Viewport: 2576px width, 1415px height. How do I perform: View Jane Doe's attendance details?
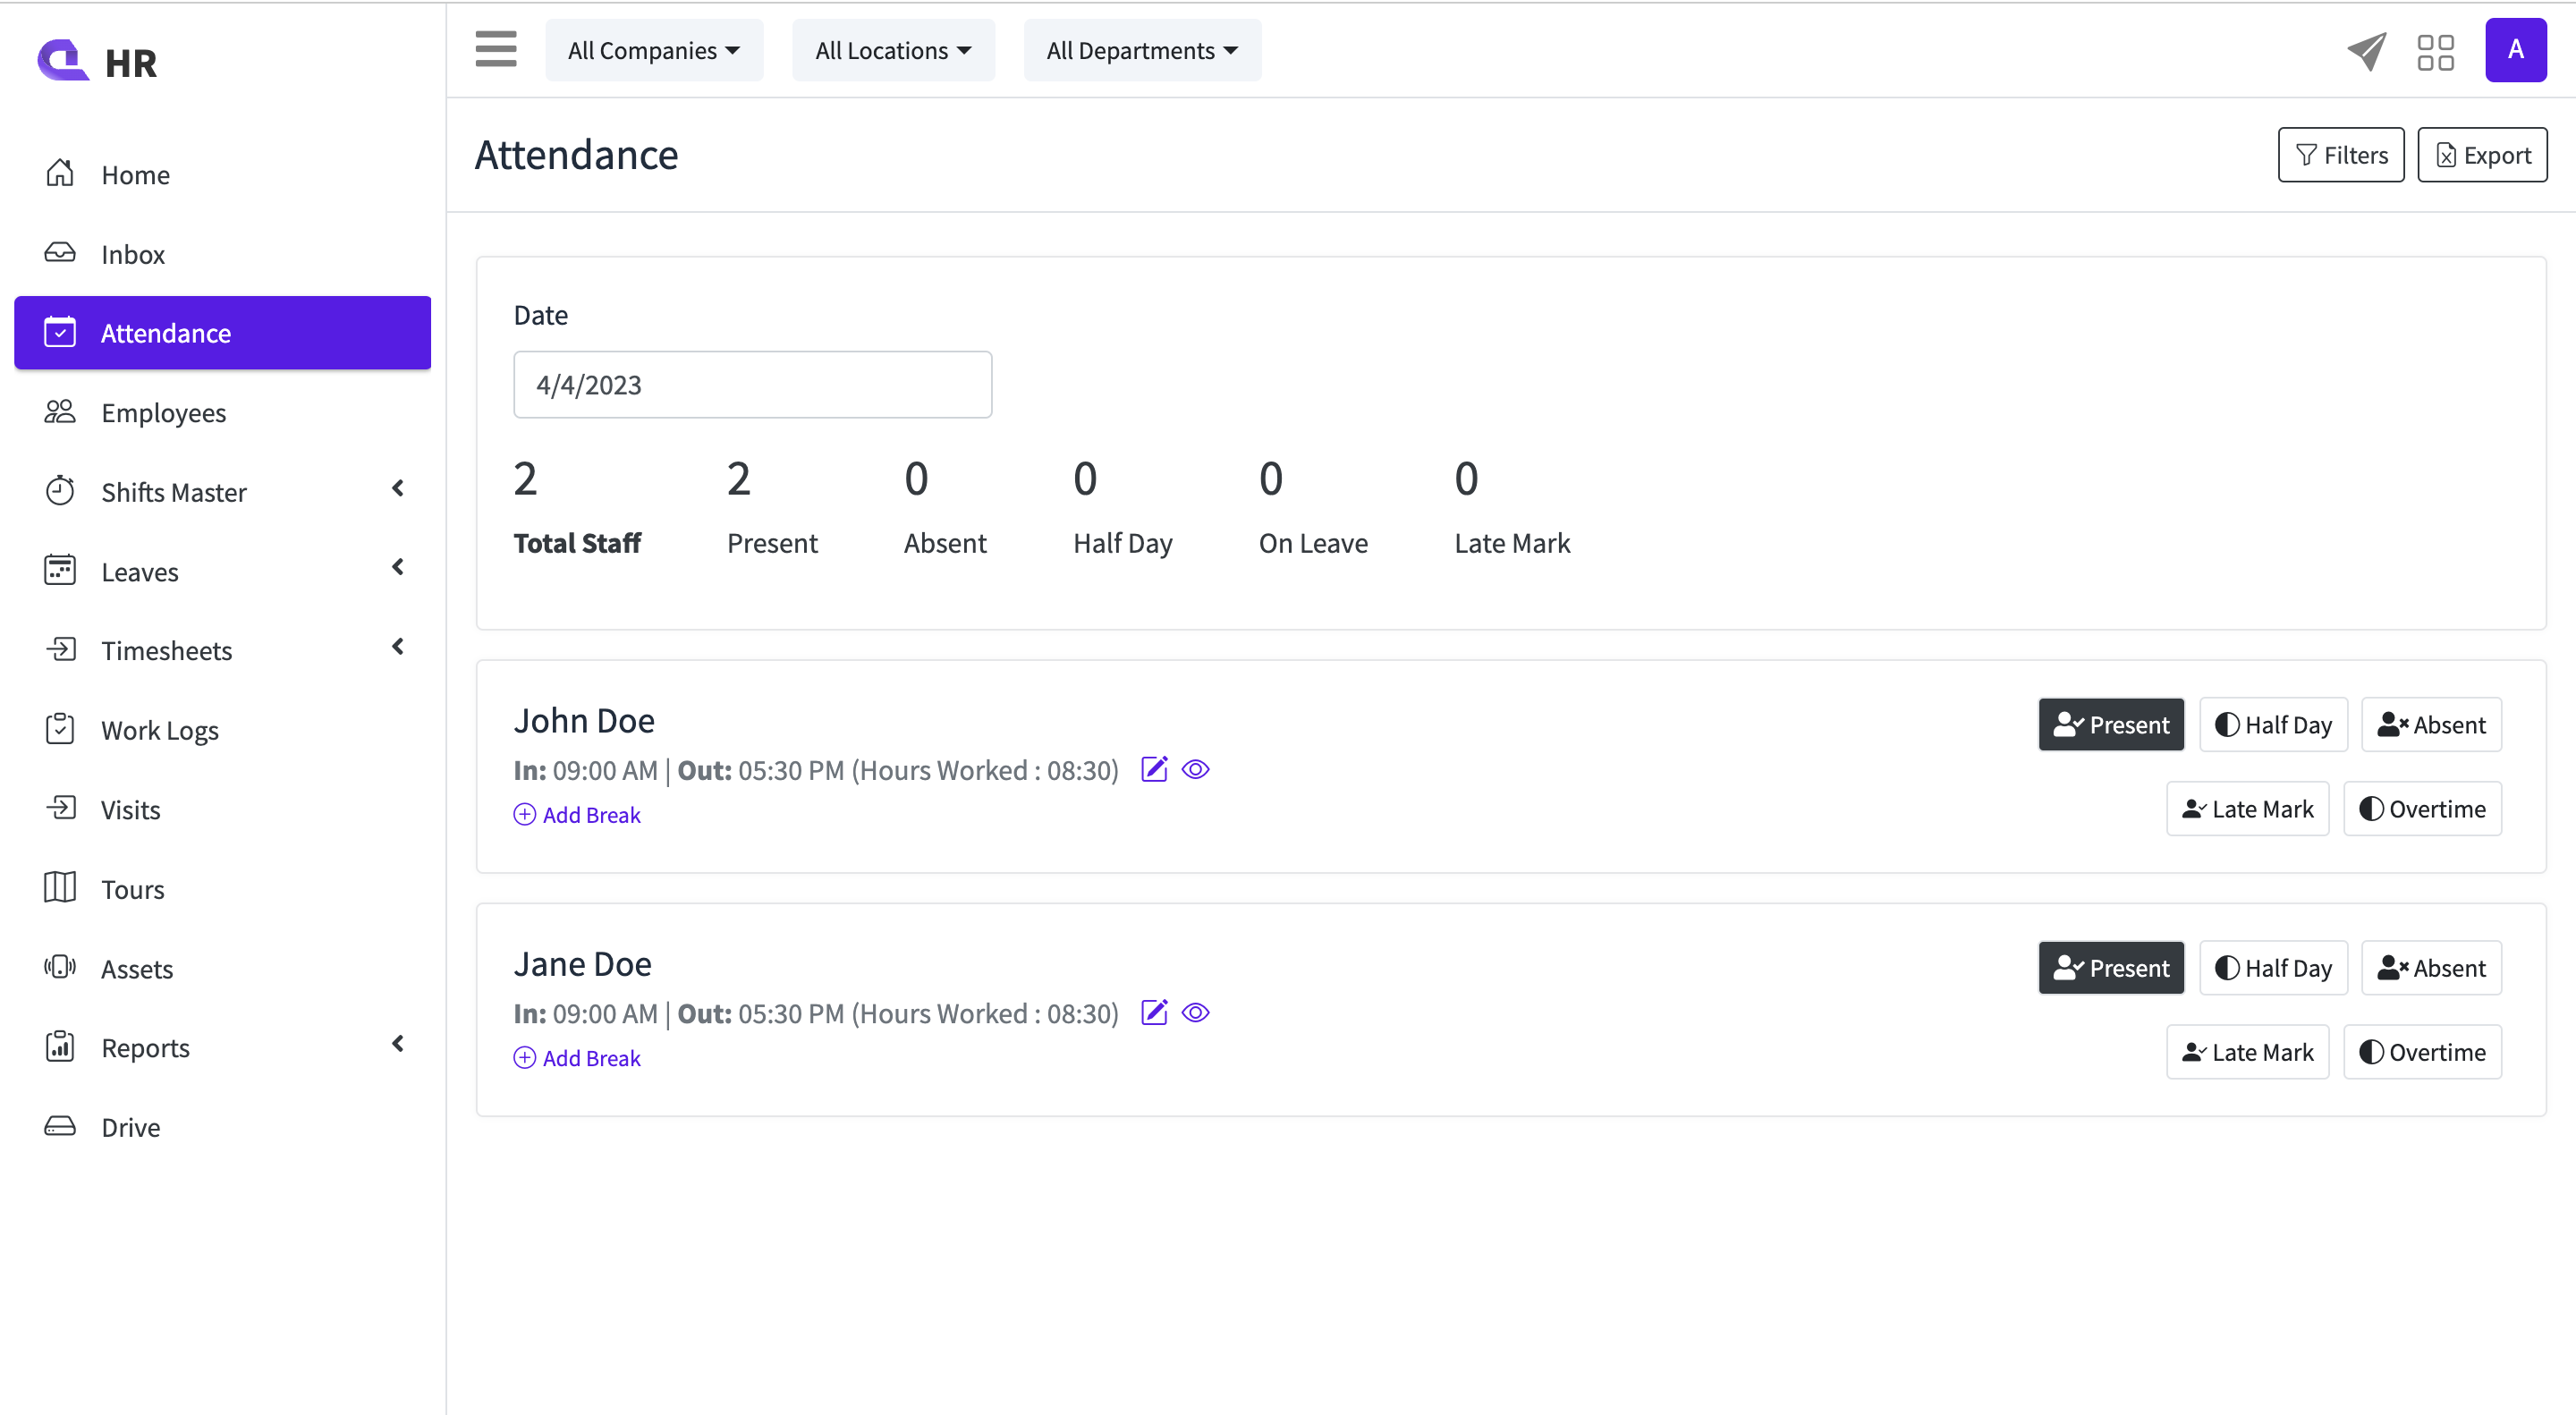pyautogui.click(x=1196, y=1012)
